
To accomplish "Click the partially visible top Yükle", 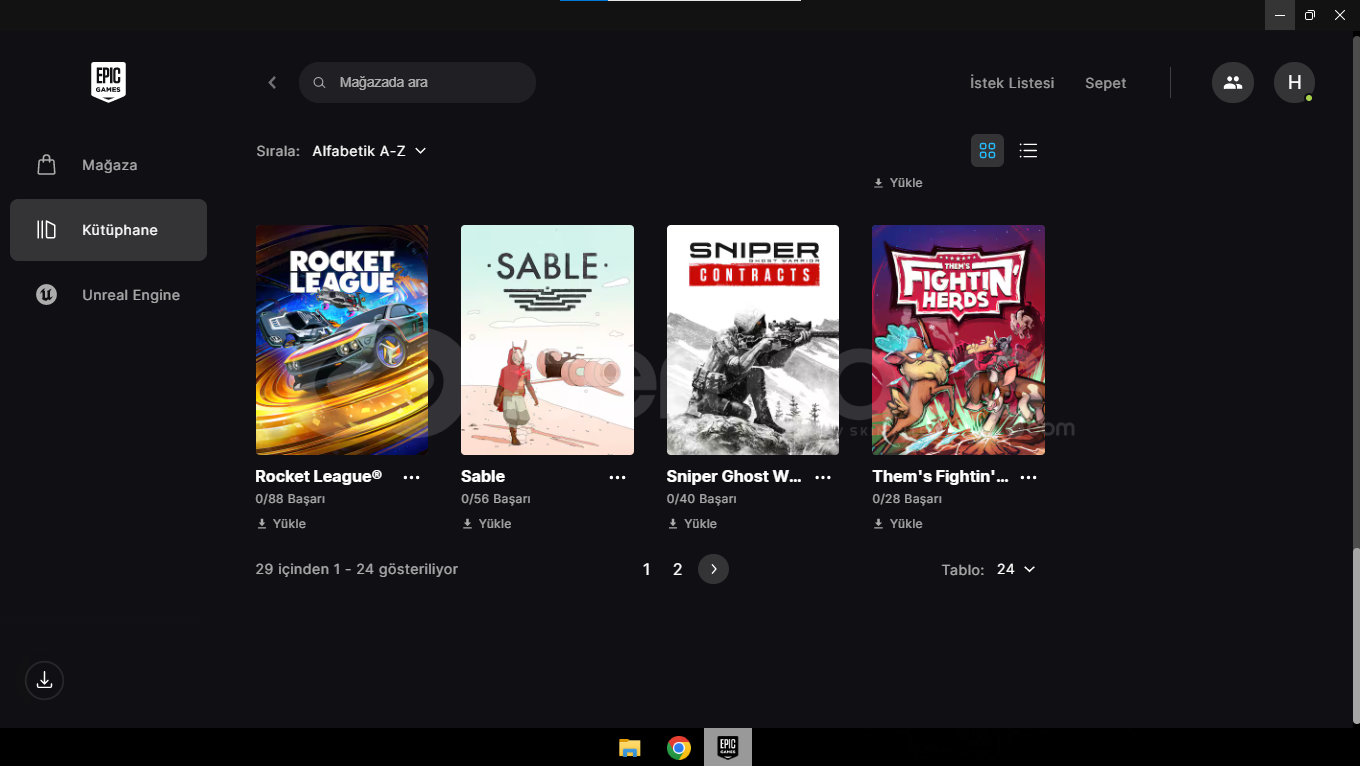I will tap(897, 183).
